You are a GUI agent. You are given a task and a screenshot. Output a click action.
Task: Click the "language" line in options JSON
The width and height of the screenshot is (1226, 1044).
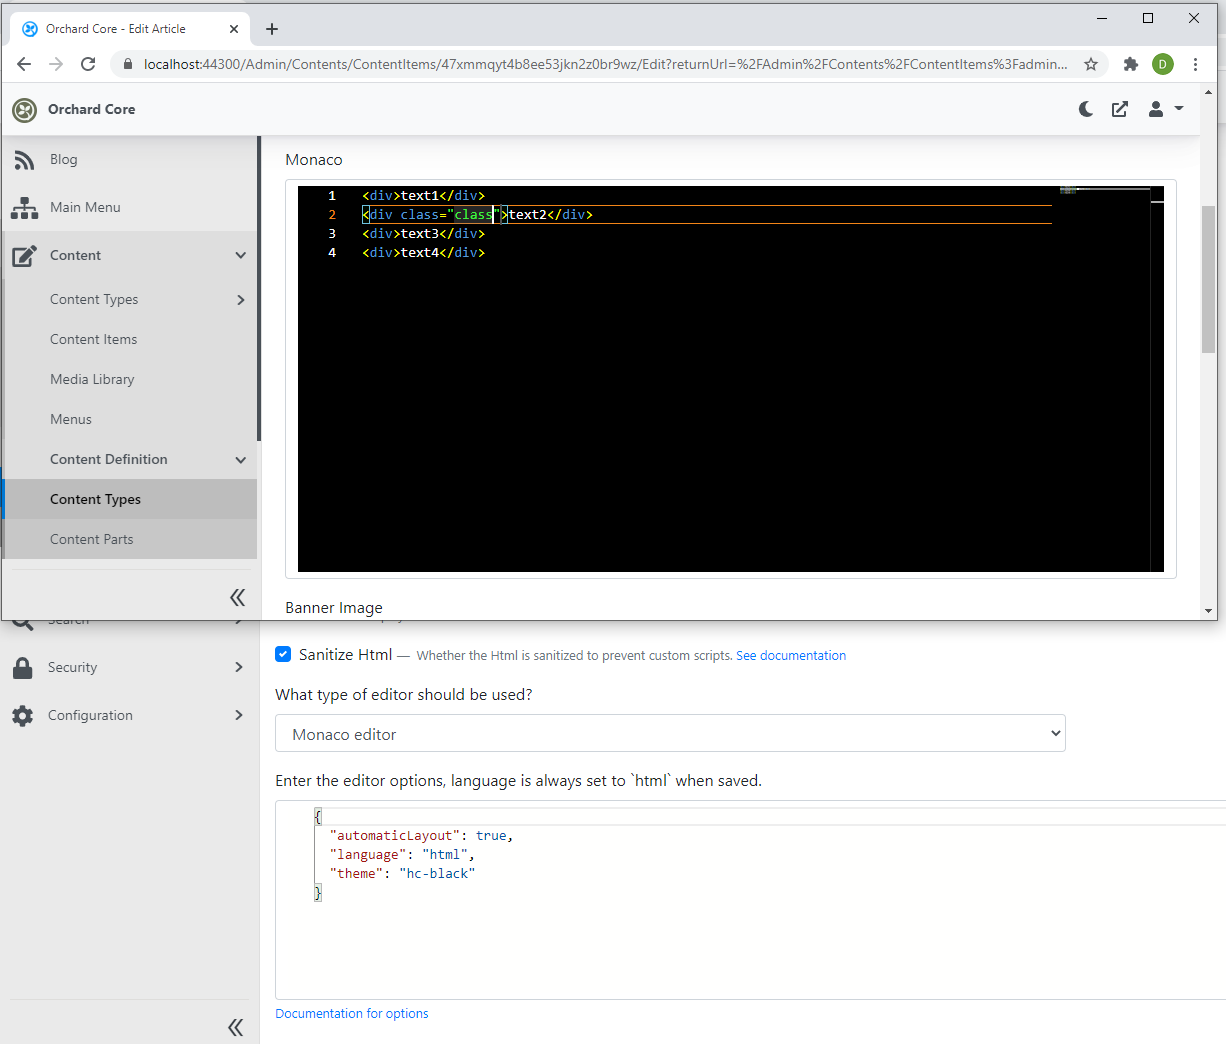tap(403, 855)
